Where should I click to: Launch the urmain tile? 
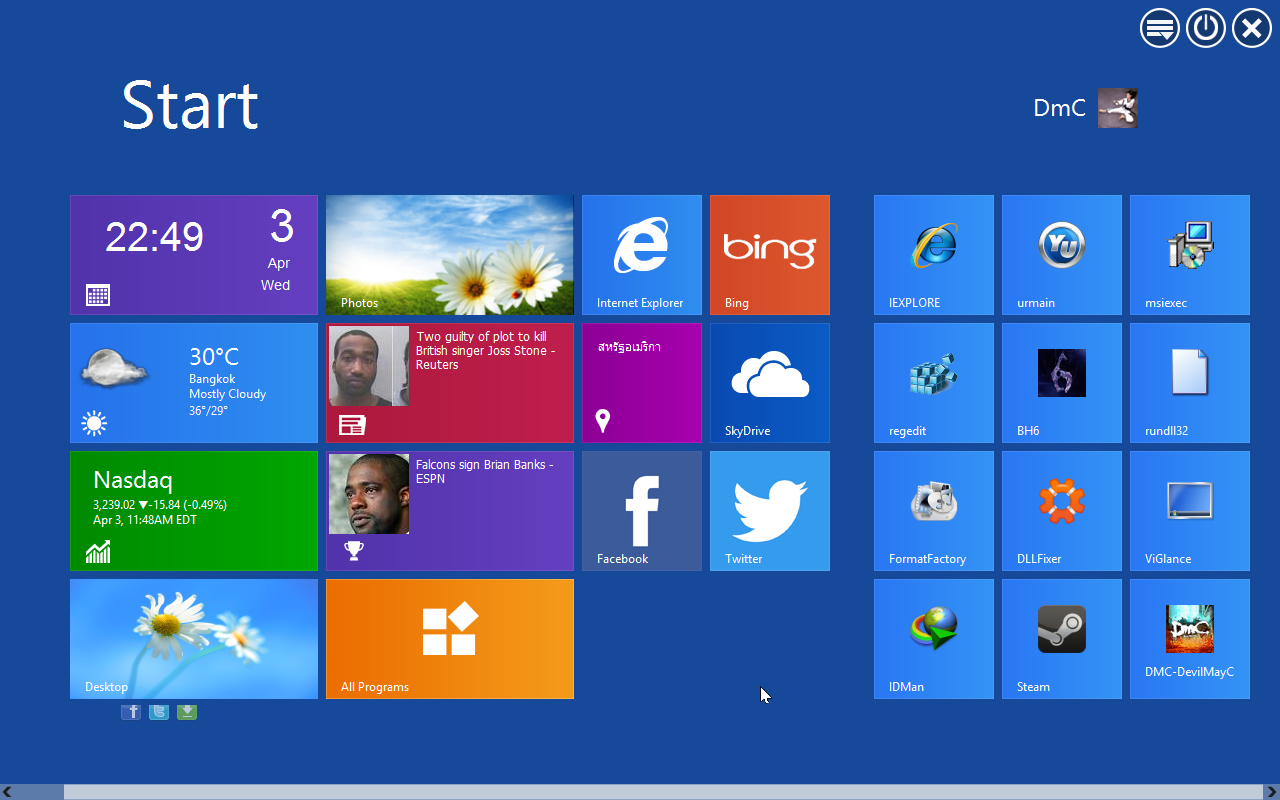[x=1062, y=255]
